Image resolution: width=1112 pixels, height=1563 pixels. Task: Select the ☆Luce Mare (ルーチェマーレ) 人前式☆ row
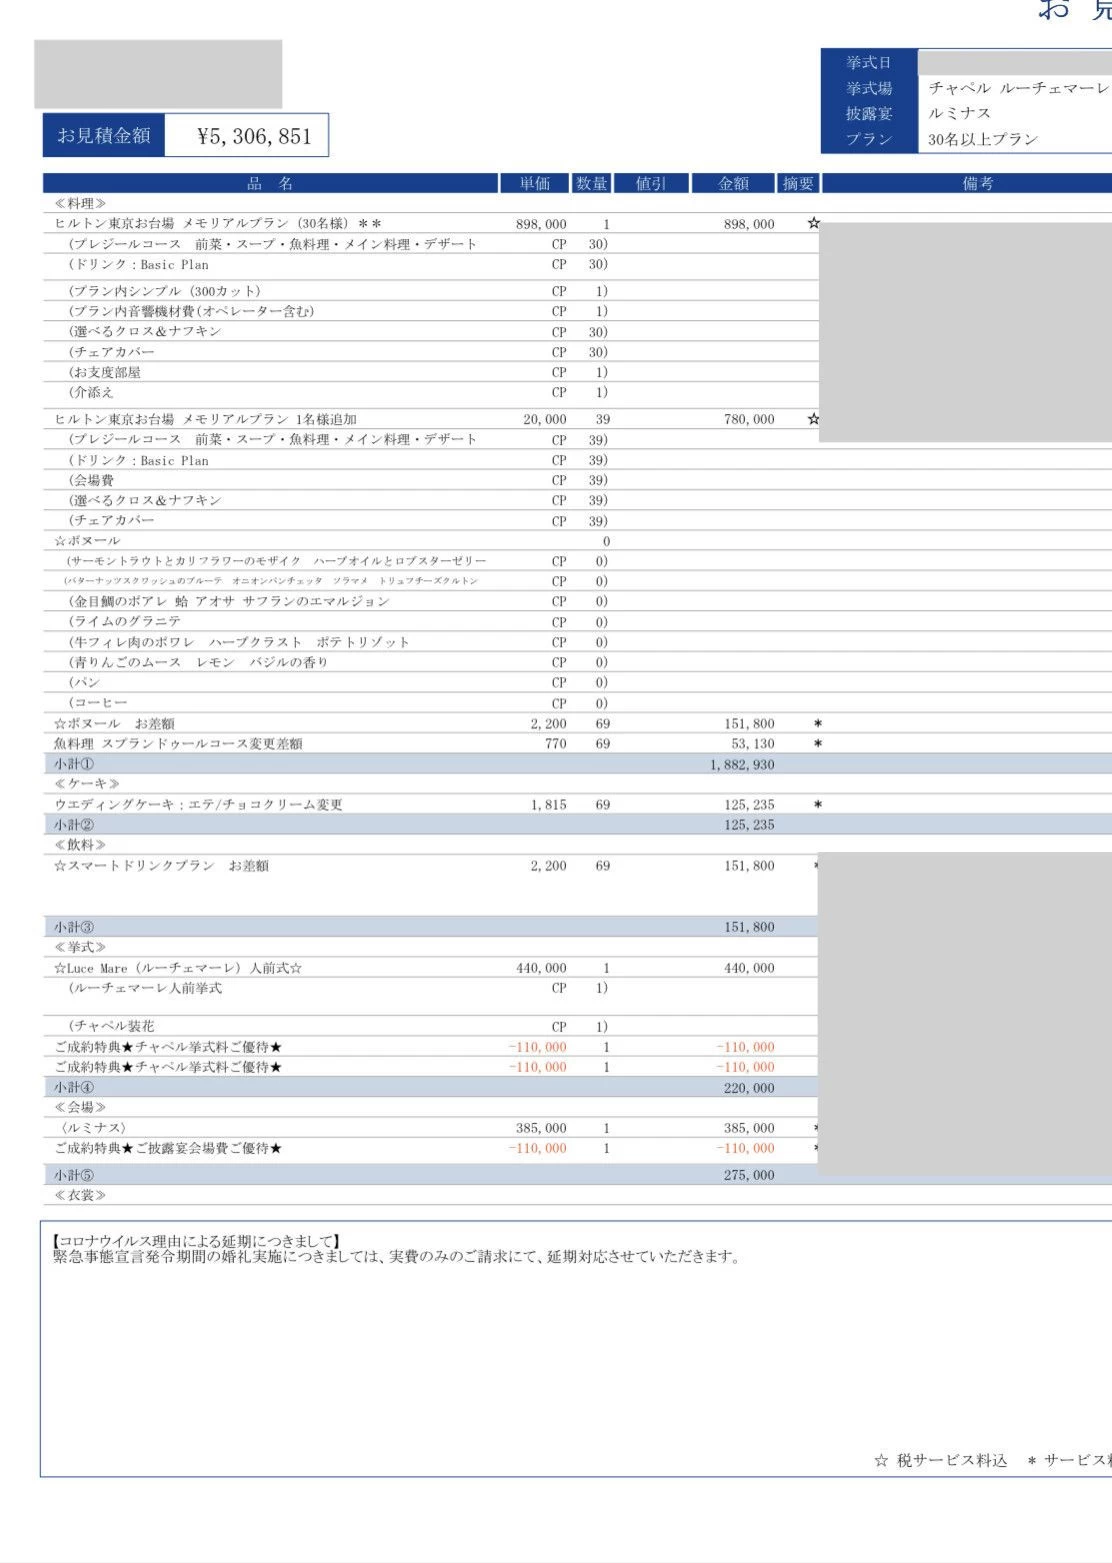[x=178, y=968]
